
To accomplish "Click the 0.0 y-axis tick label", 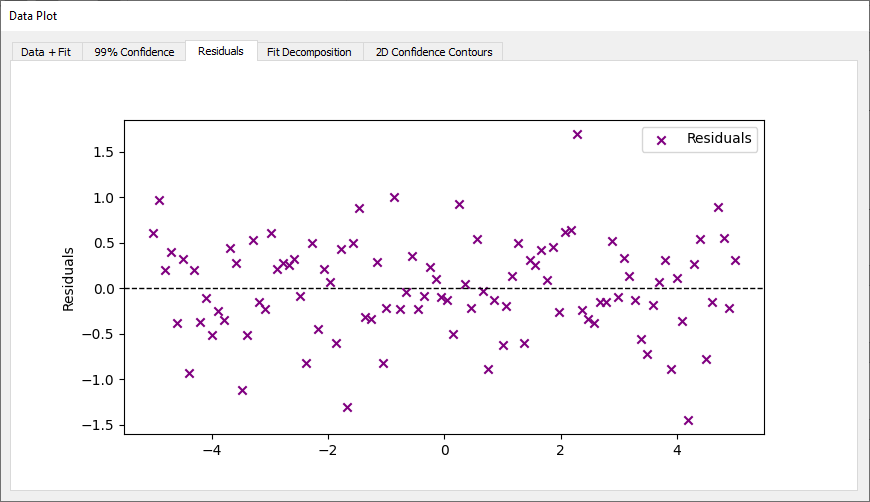I will (x=104, y=289).
